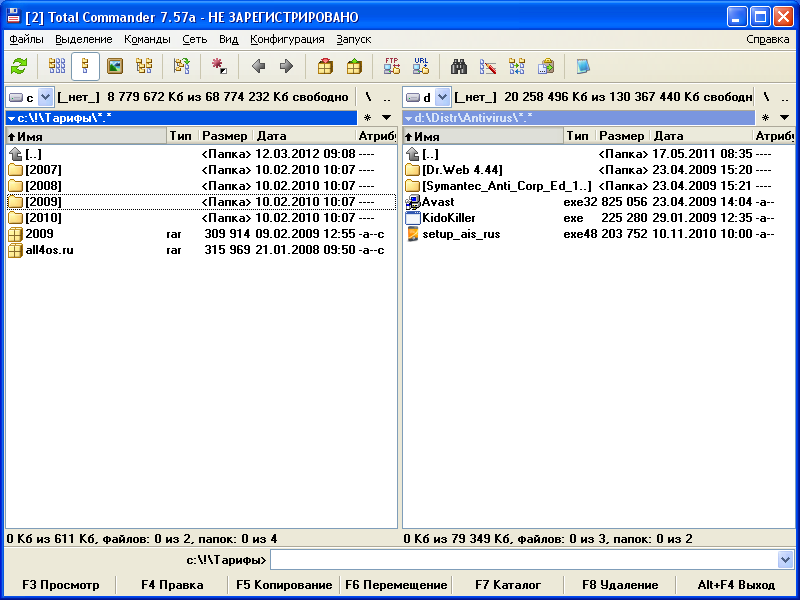Open the Команды menu

tap(147, 39)
